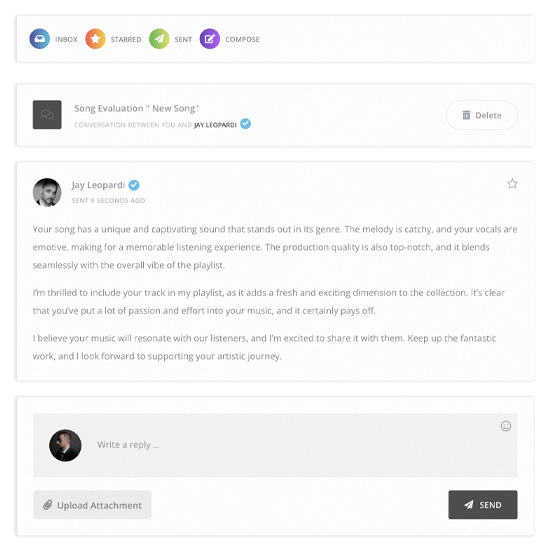Open the emoji picker smiley icon
The height and width of the screenshot is (550, 550).
[x=505, y=426]
